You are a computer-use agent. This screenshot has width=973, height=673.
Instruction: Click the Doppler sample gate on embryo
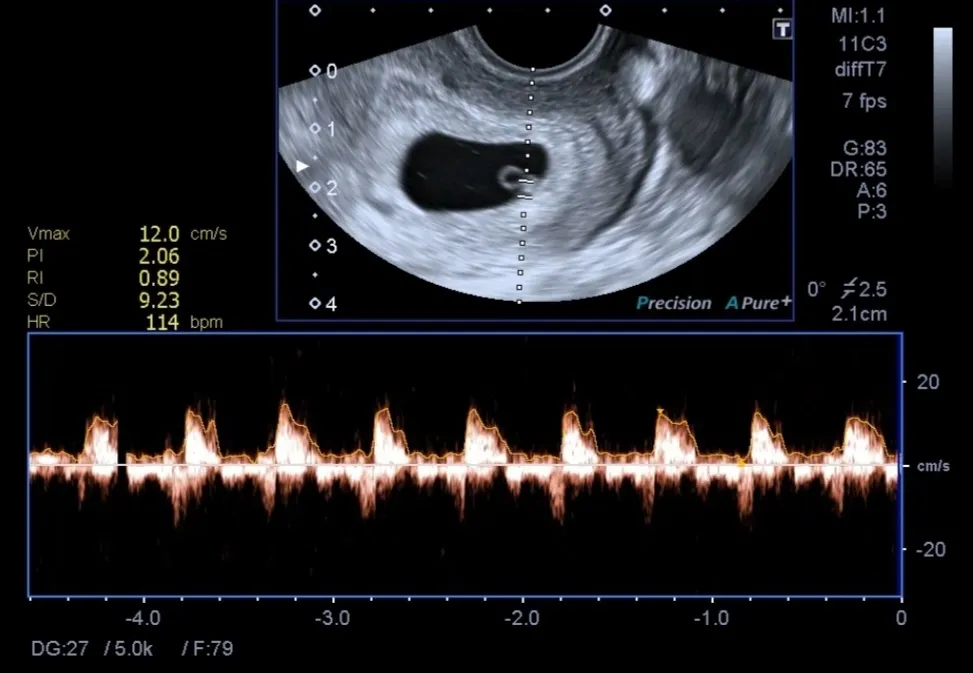click(526, 189)
